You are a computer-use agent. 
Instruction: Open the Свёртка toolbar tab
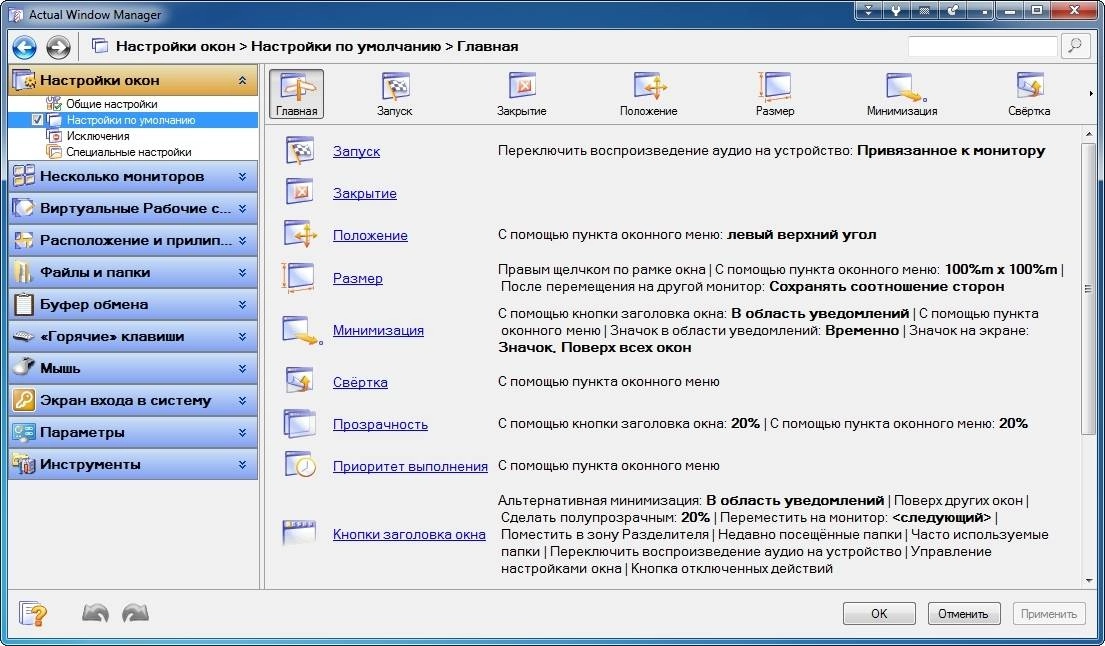coord(1029,94)
